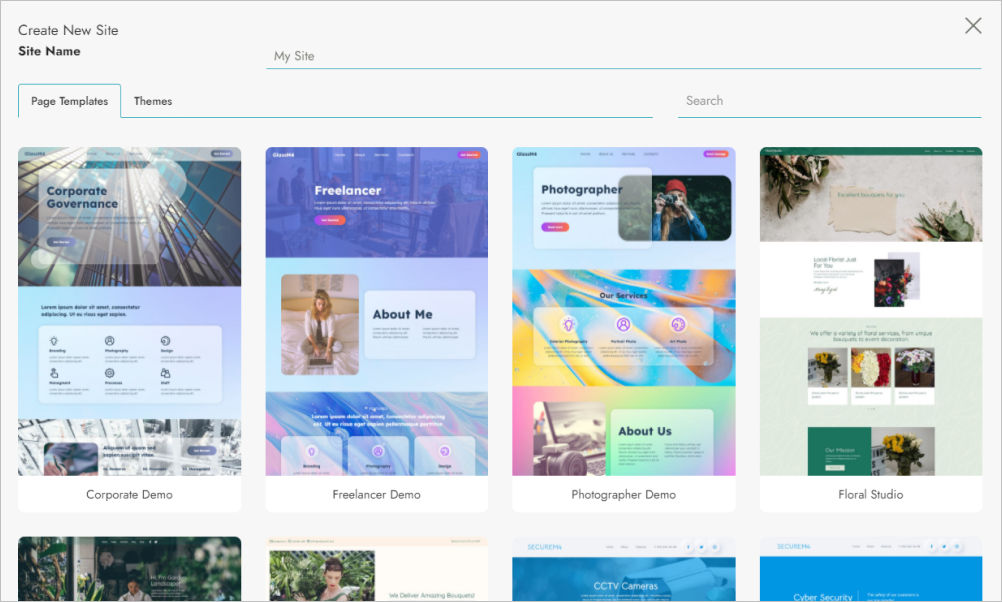Screen dimensions: 1002x602
Task: Click the Our Services section in Photographer preview
Action: 623,296
